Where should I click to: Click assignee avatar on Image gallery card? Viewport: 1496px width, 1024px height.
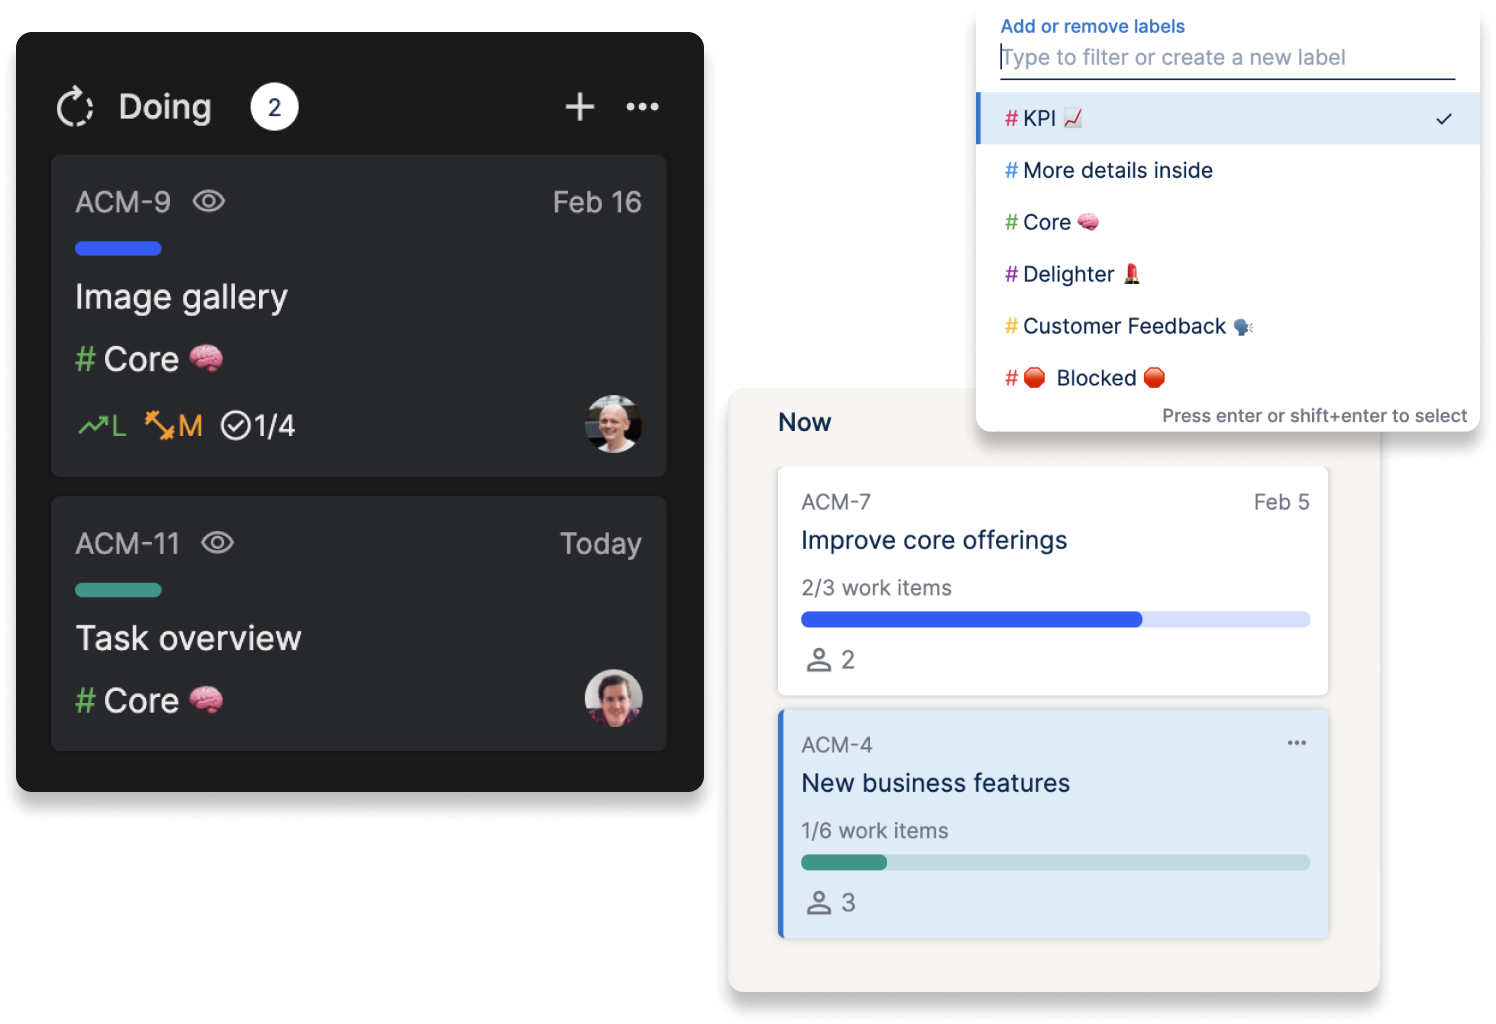tap(613, 424)
